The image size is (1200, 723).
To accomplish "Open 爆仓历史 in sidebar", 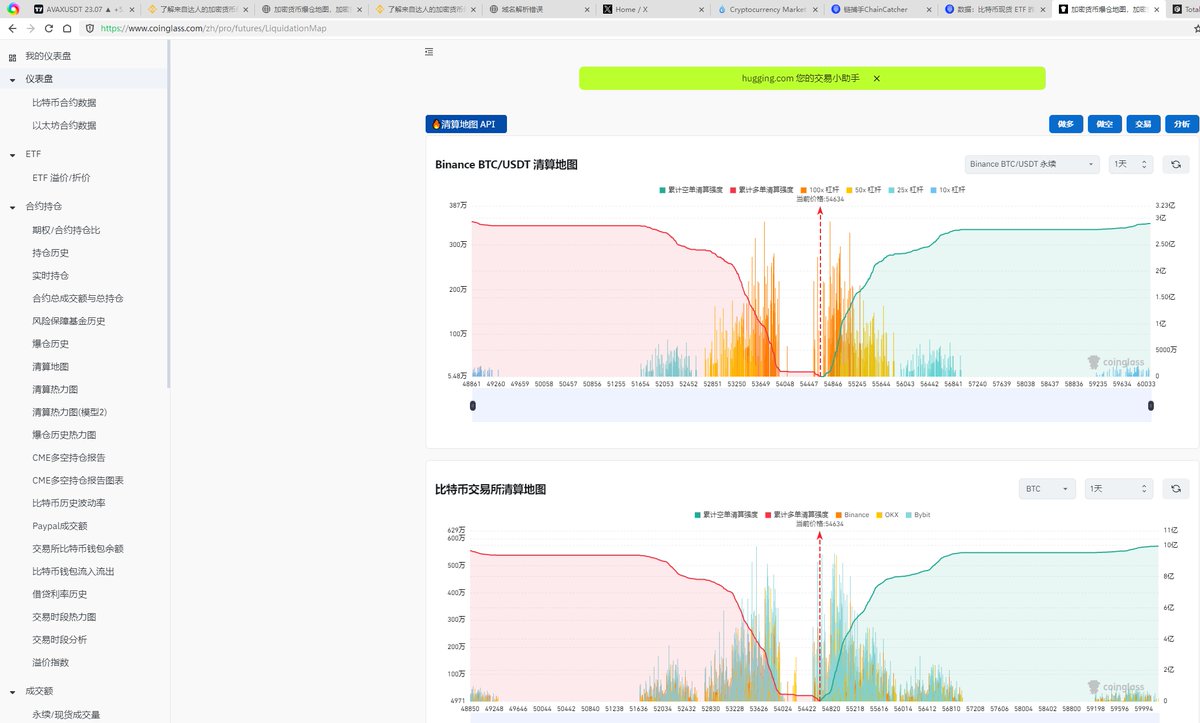I will coord(50,344).
